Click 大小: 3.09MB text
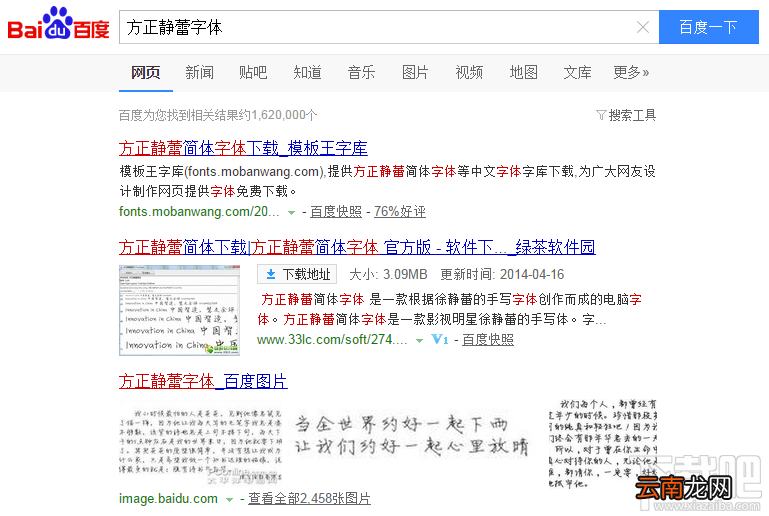 388,274
